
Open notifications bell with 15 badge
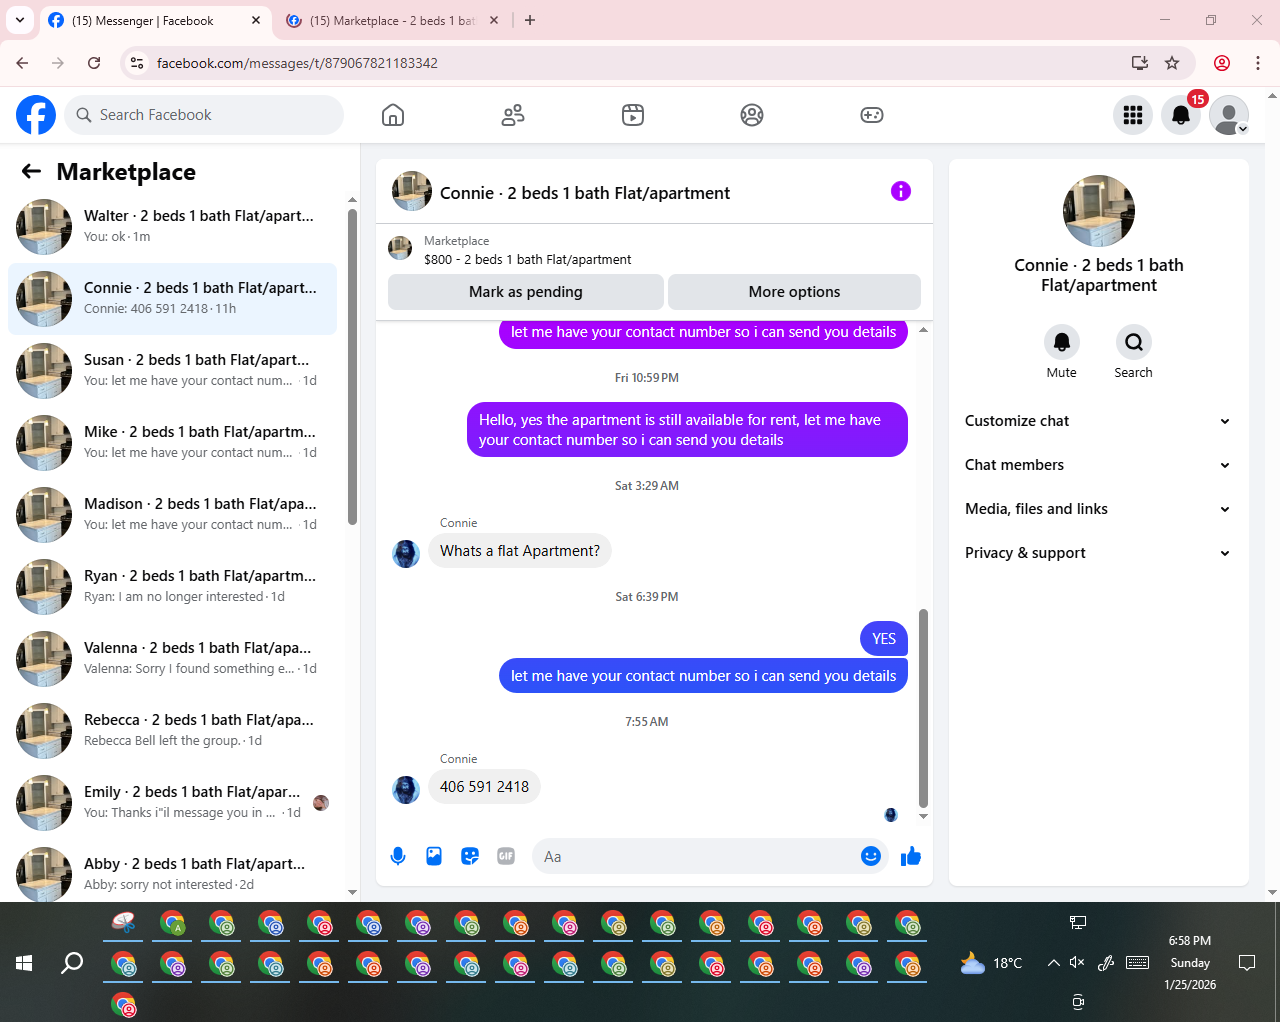1181,115
